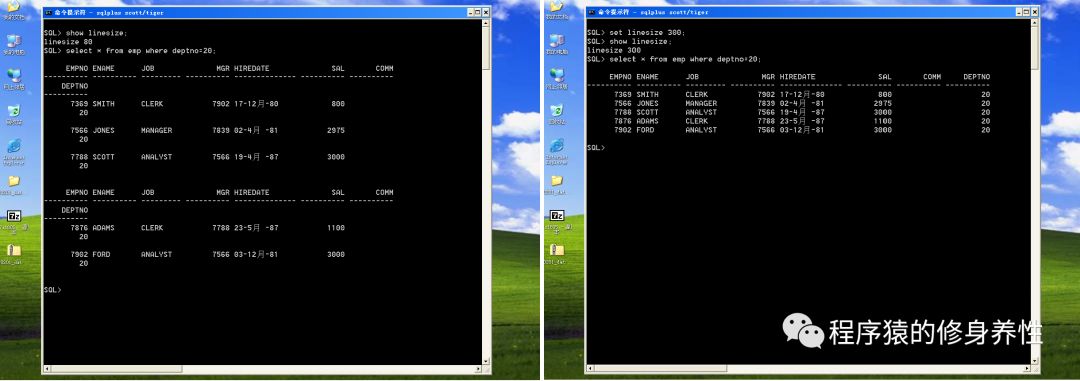Launch Internet Explorer icon beside linesize 300 window
1080x381 pixels.
click(x=557, y=146)
